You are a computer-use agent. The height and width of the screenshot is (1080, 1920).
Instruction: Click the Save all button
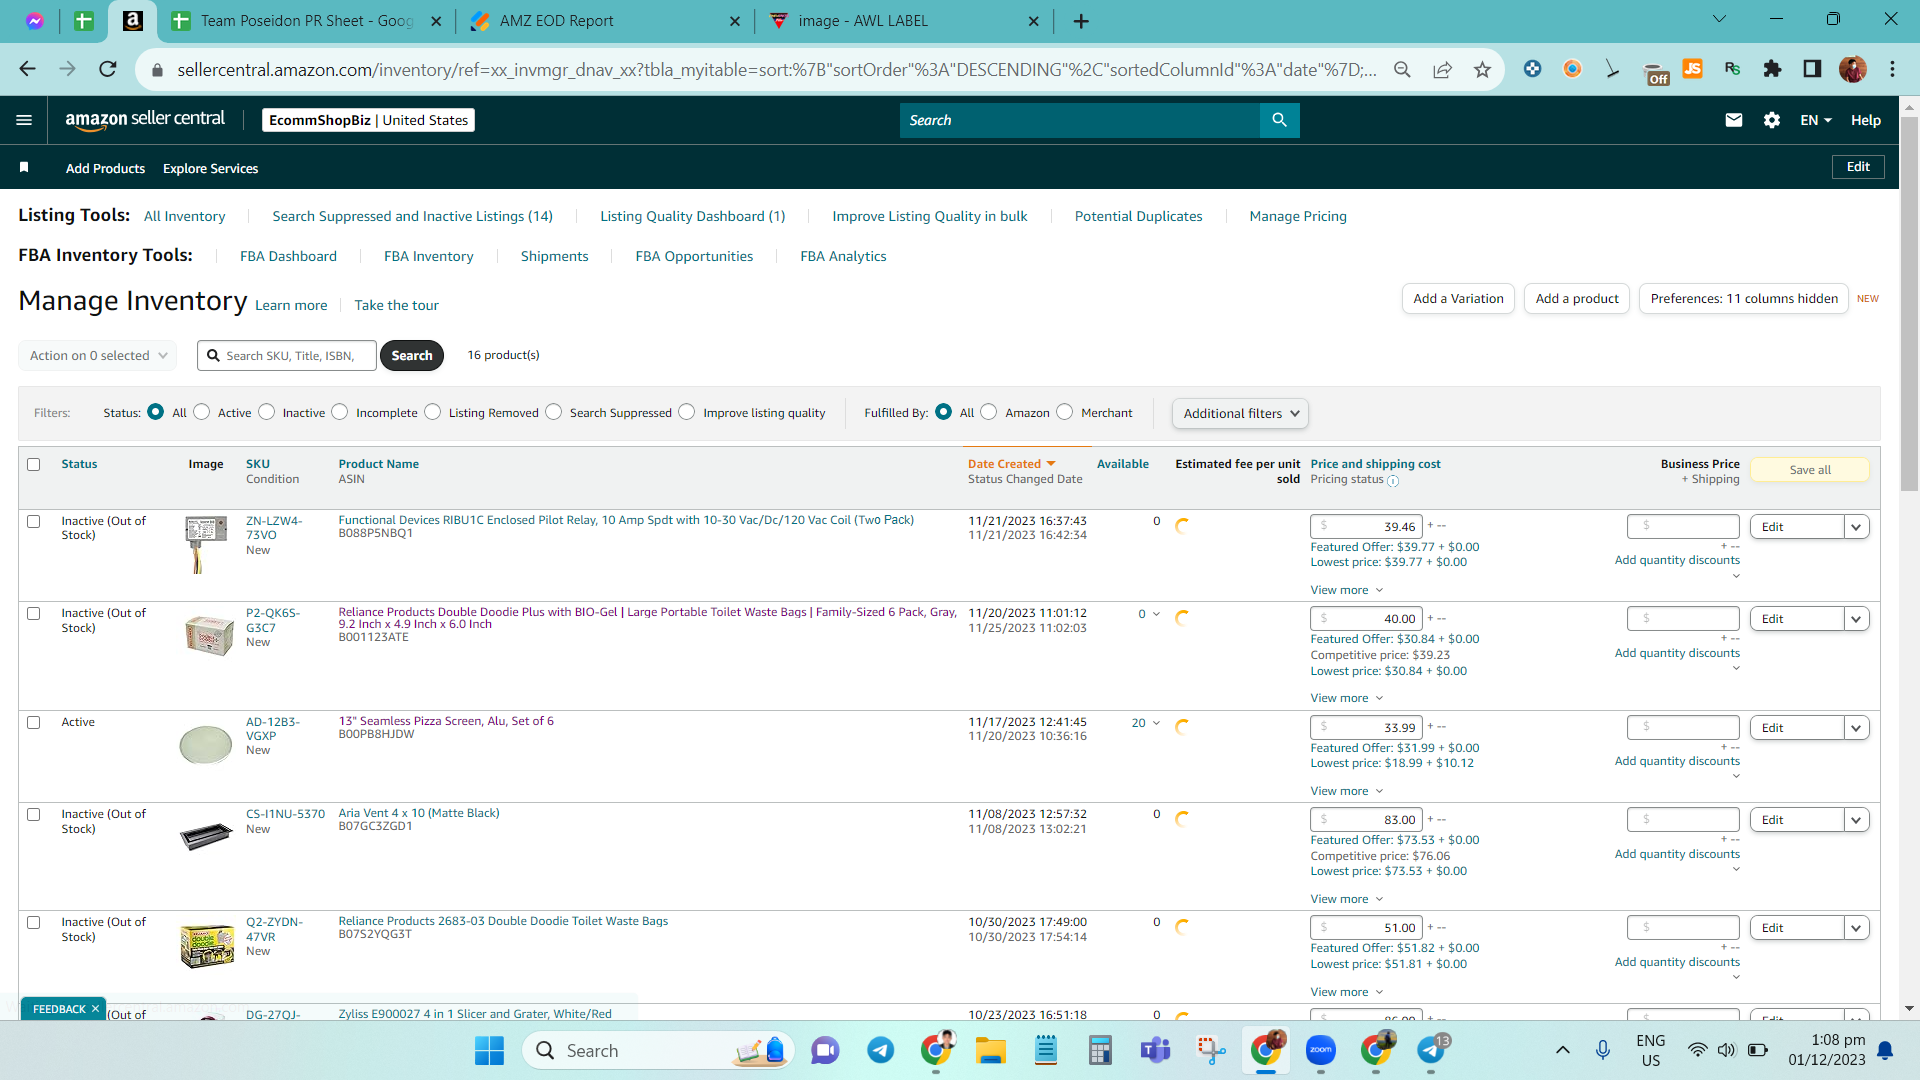(1810, 470)
